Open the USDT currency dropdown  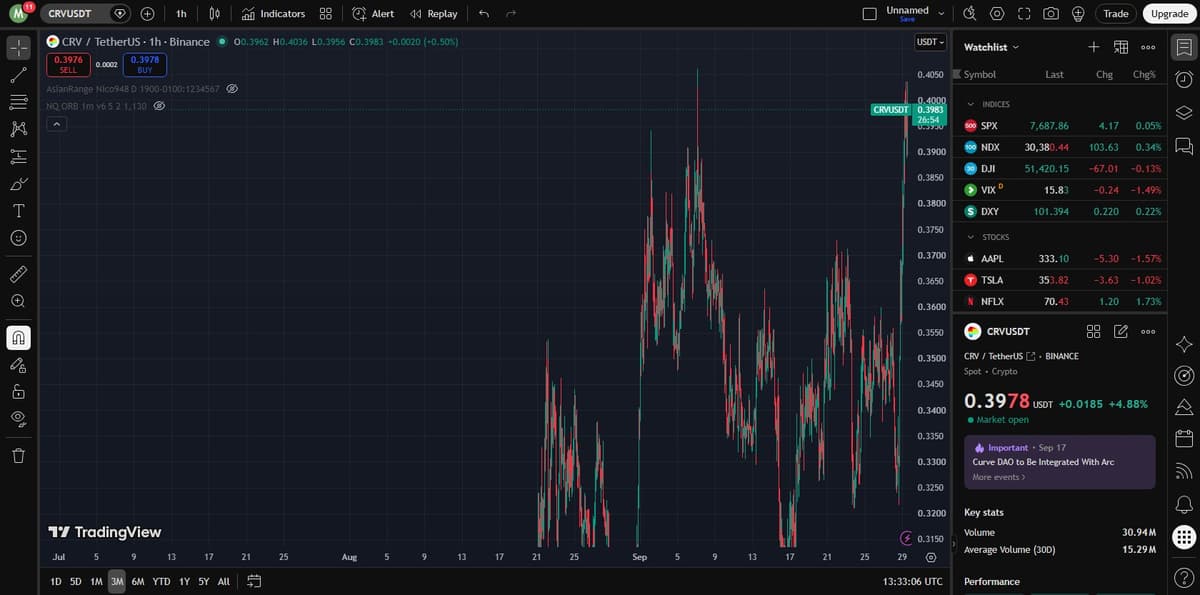coord(930,42)
